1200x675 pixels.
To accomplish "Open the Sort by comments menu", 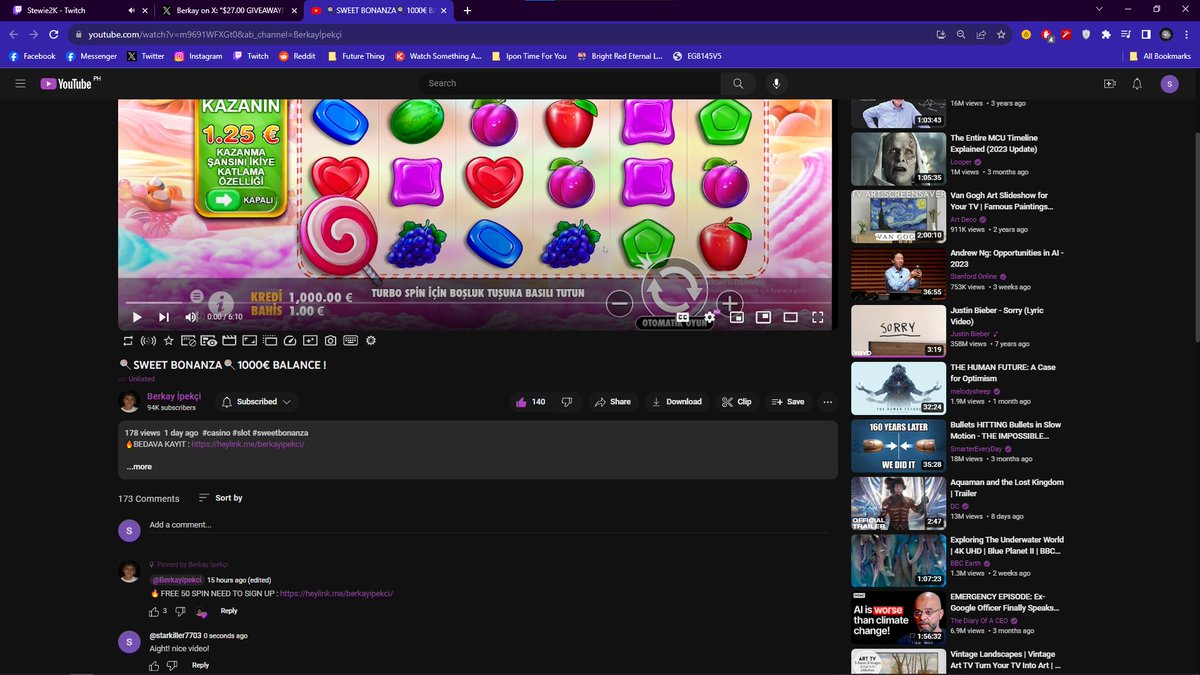I will (220, 498).
